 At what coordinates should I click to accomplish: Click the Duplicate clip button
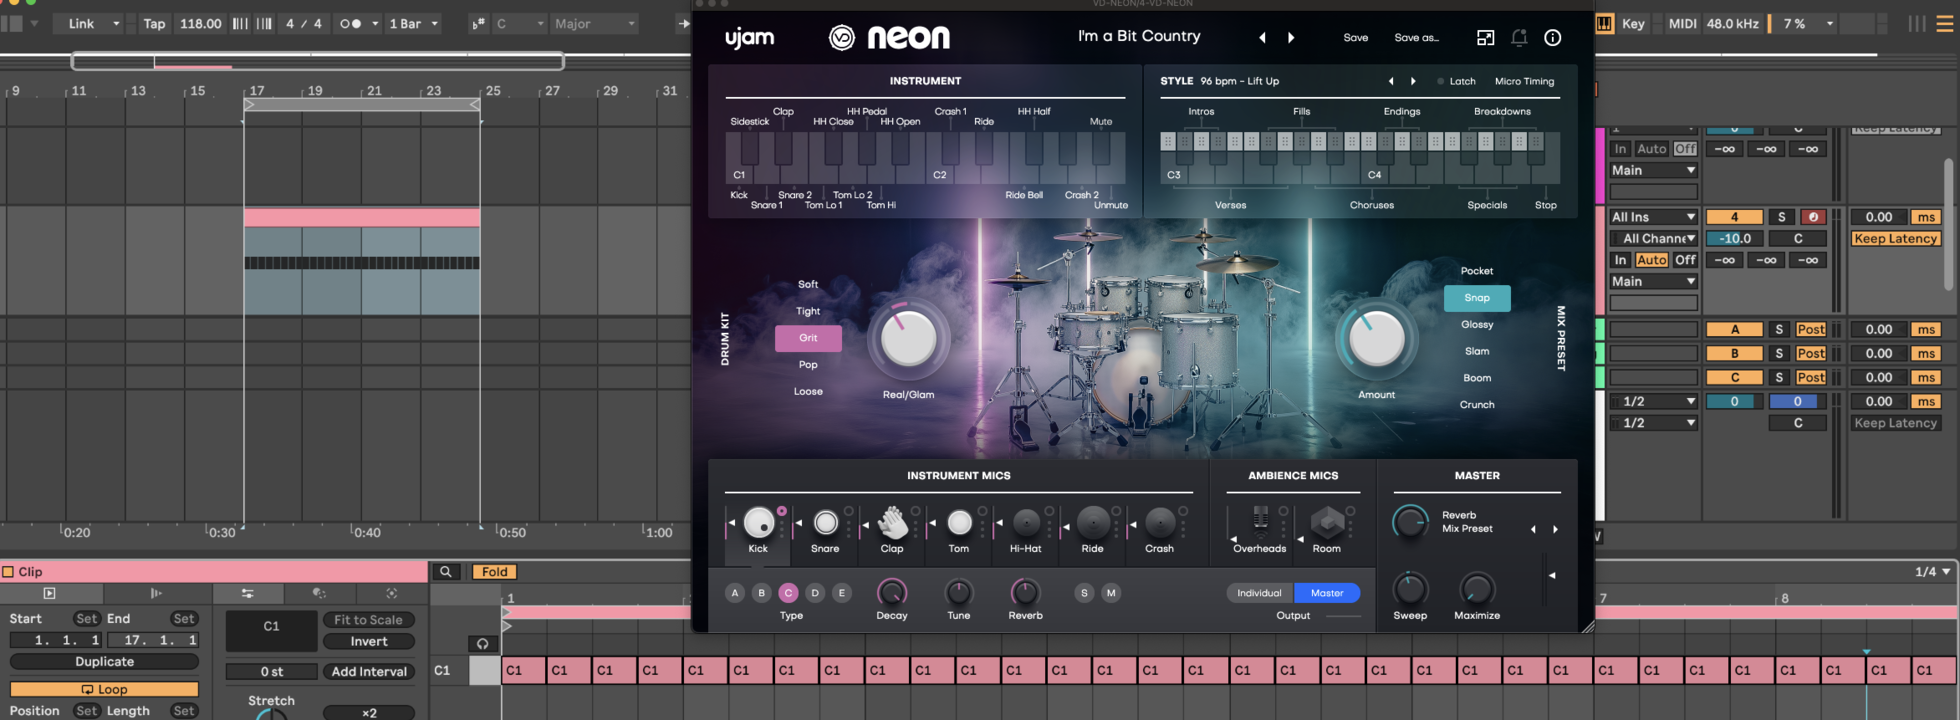104,662
